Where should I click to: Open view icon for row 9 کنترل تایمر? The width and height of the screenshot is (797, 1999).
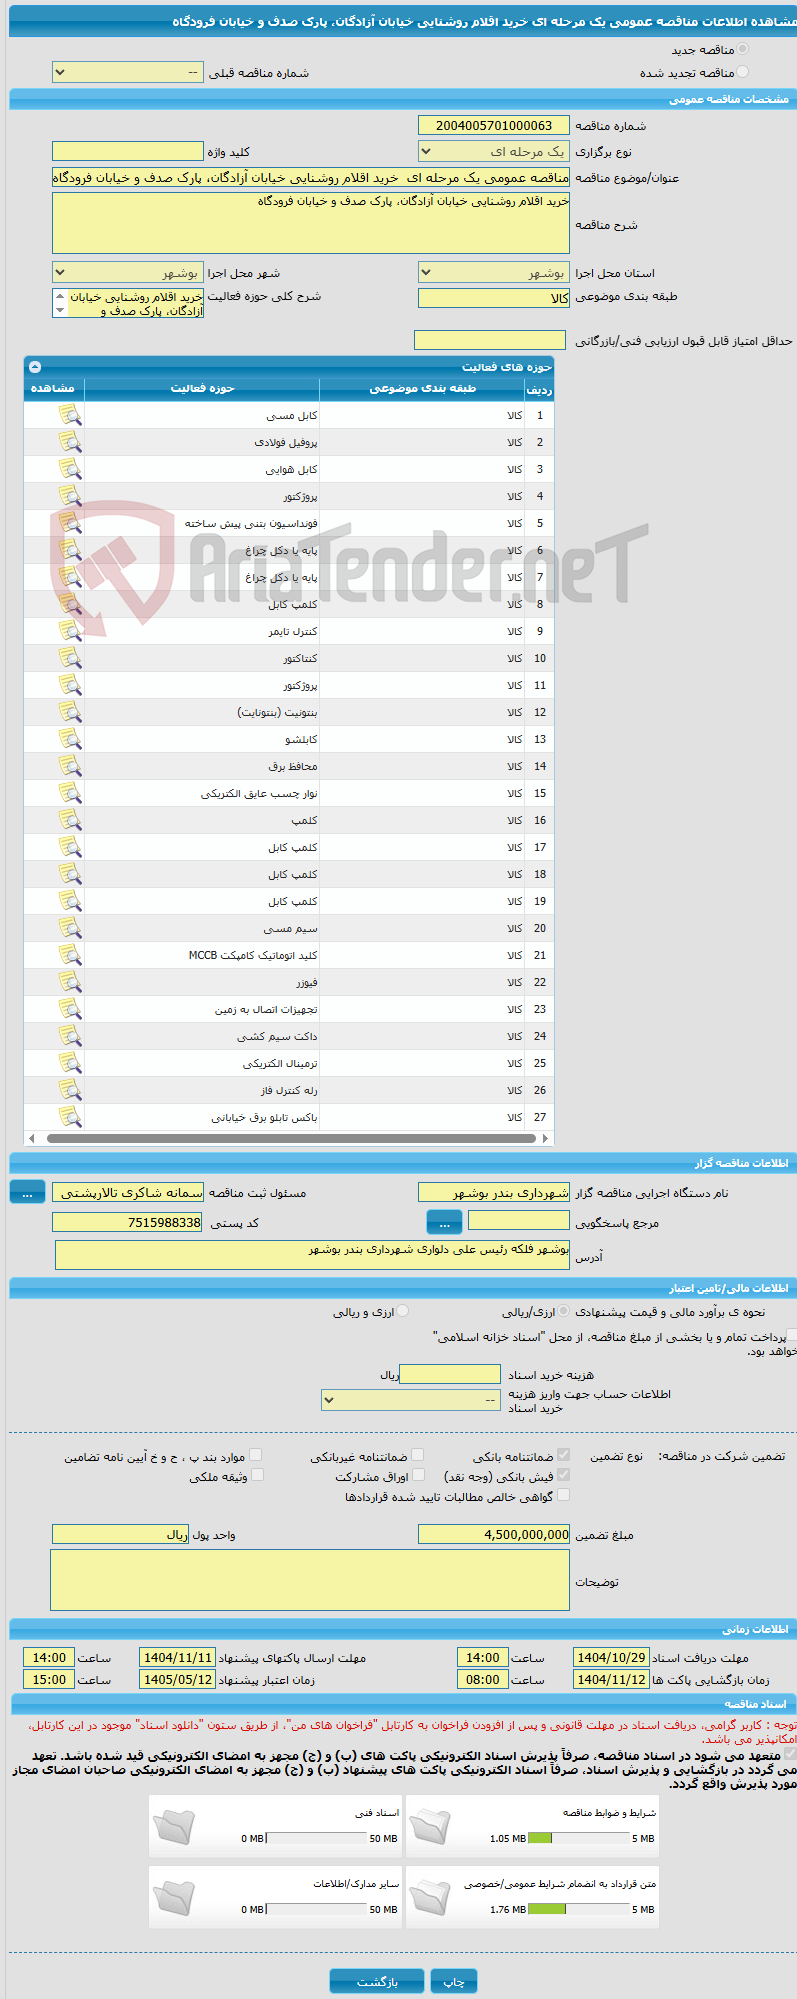pyautogui.click(x=70, y=631)
